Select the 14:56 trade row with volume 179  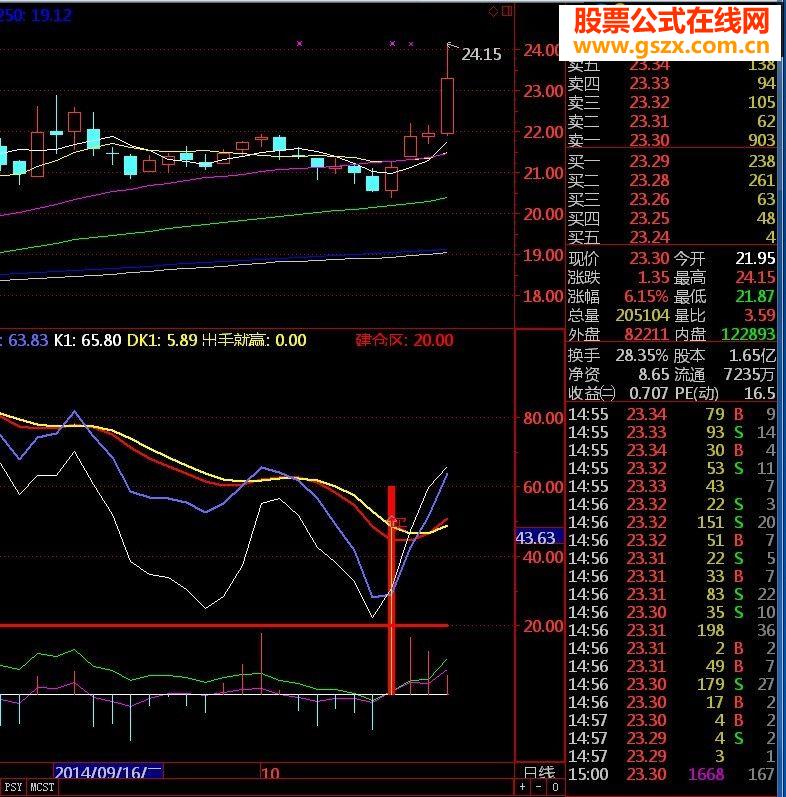pos(672,684)
